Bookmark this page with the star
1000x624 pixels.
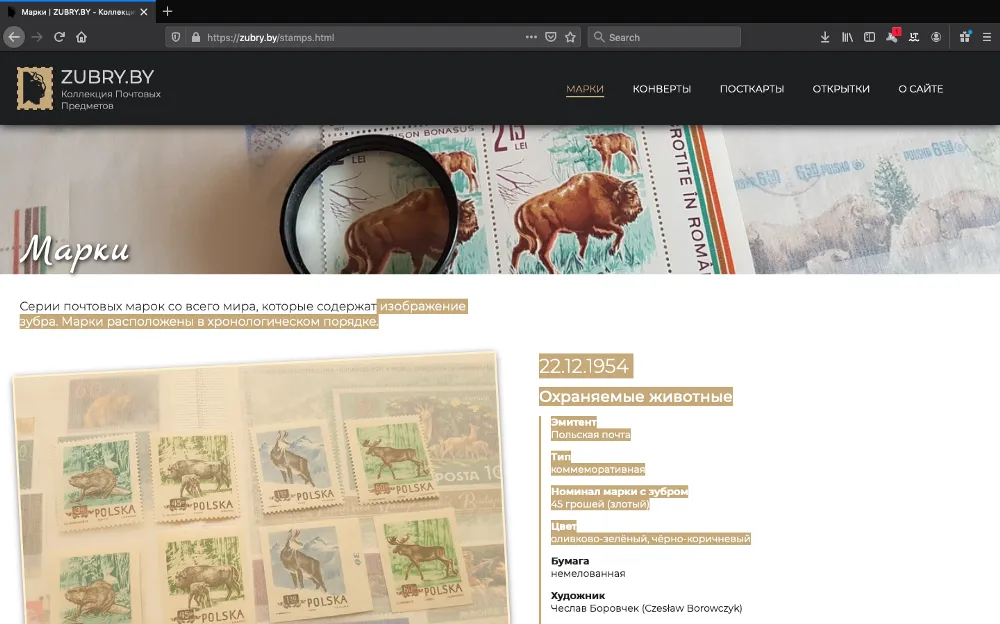pos(570,37)
